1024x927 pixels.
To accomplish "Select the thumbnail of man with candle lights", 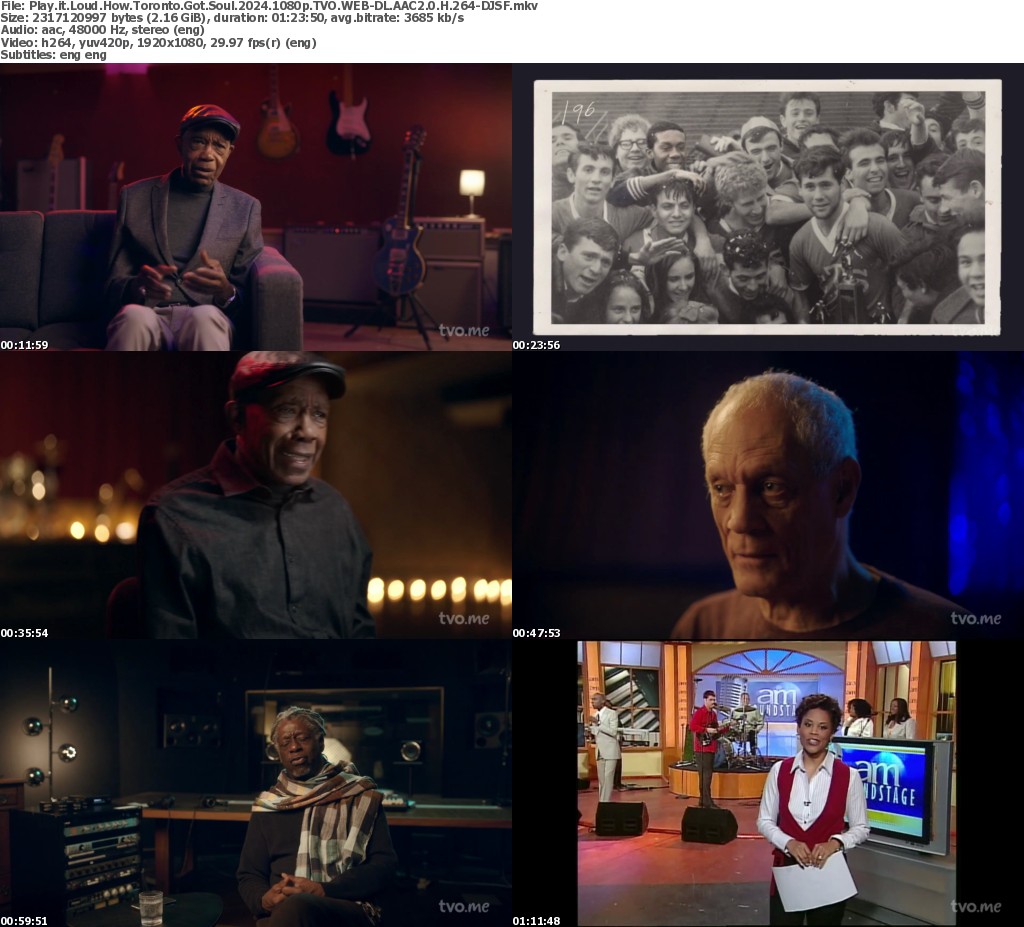I will (256, 495).
